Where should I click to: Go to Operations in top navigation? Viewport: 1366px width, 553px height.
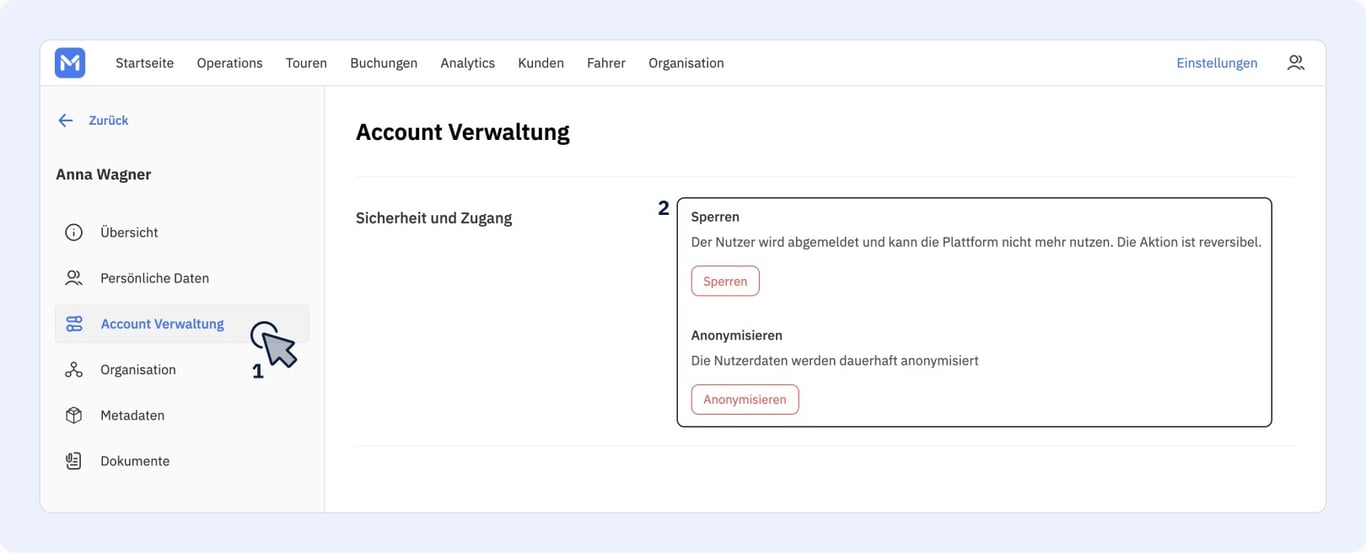pos(229,63)
